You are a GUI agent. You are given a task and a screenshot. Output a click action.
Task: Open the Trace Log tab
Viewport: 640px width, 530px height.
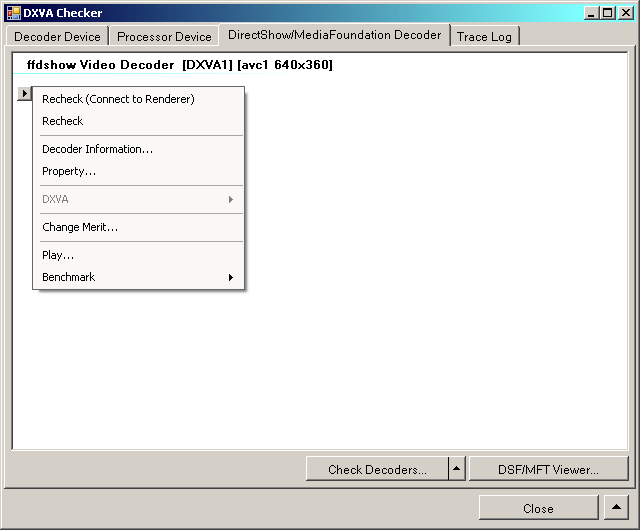[x=484, y=36]
